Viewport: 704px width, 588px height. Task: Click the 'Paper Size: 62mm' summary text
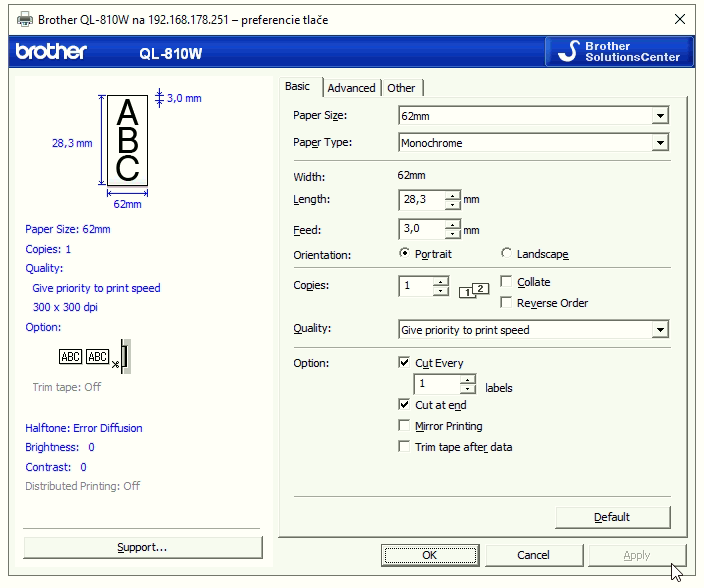pyautogui.click(x=68, y=229)
